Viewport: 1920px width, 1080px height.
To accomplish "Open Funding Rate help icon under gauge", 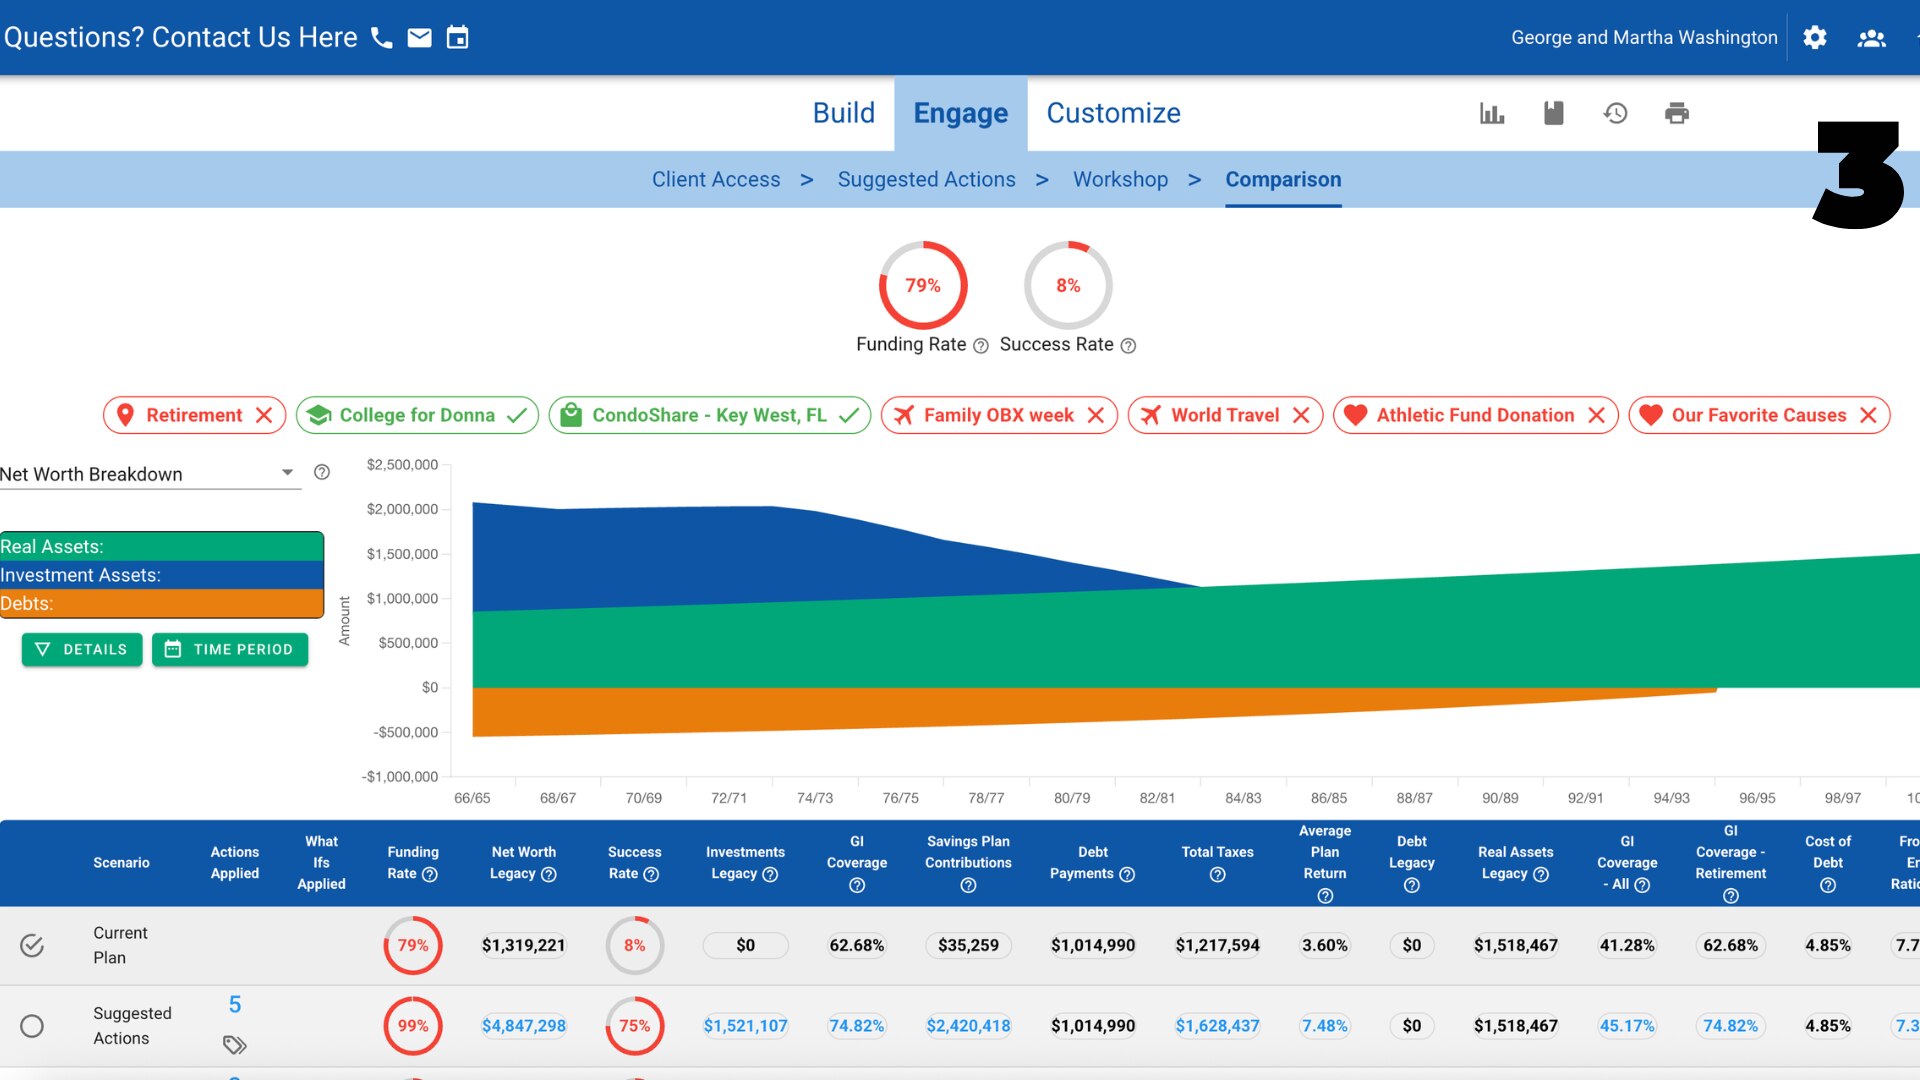I will pyautogui.click(x=981, y=346).
